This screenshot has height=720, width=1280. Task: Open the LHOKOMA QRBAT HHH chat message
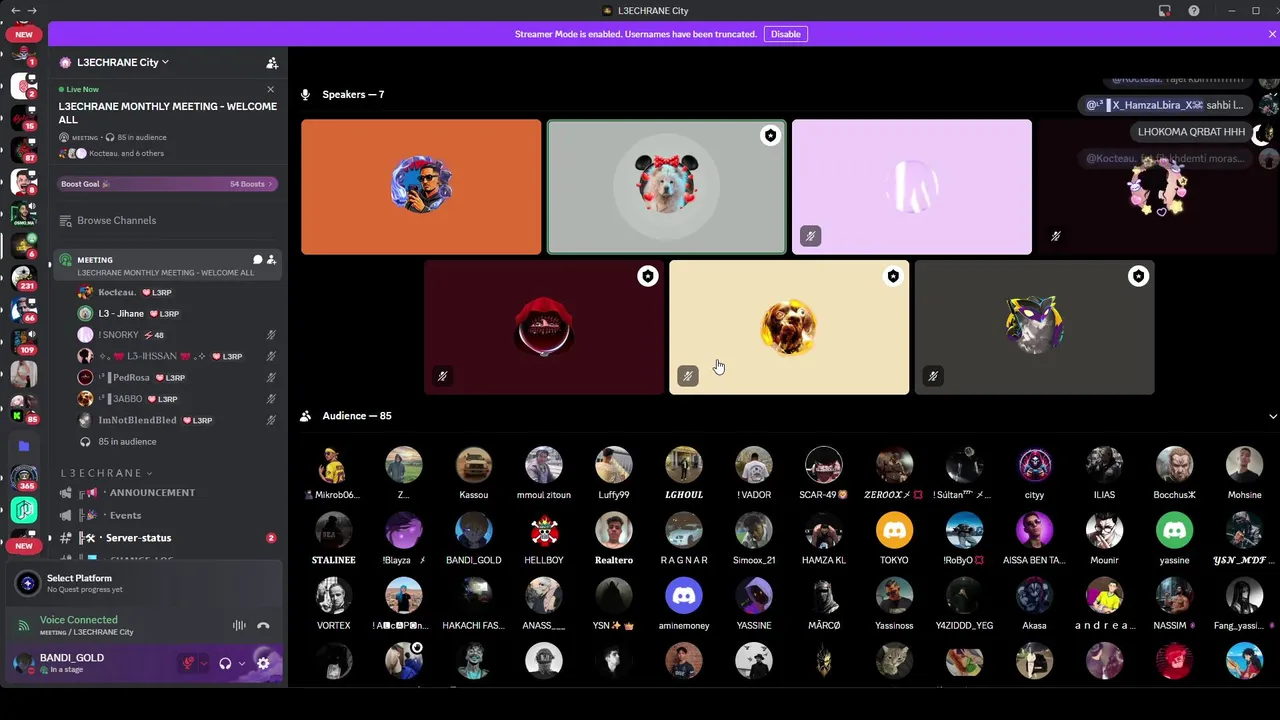(1190, 132)
